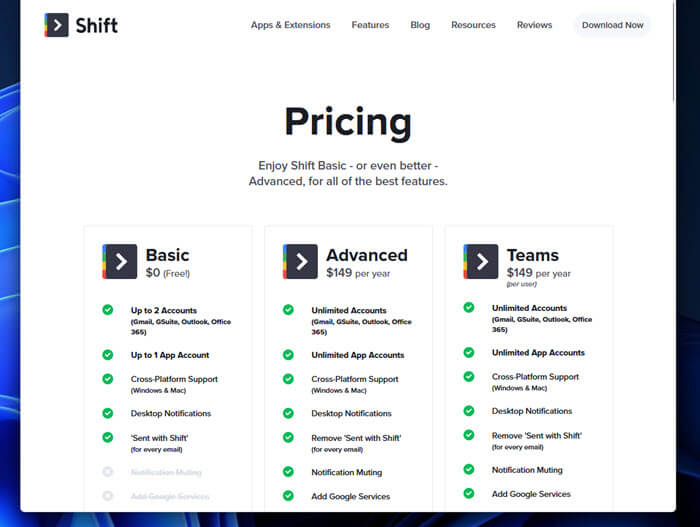Viewport: 700px width, 527px height.
Task: Open the Apps & Extensions menu
Action: (290, 25)
